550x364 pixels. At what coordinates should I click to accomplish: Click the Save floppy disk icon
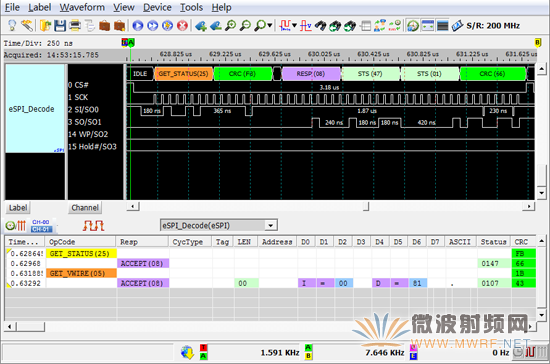coord(60,26)
